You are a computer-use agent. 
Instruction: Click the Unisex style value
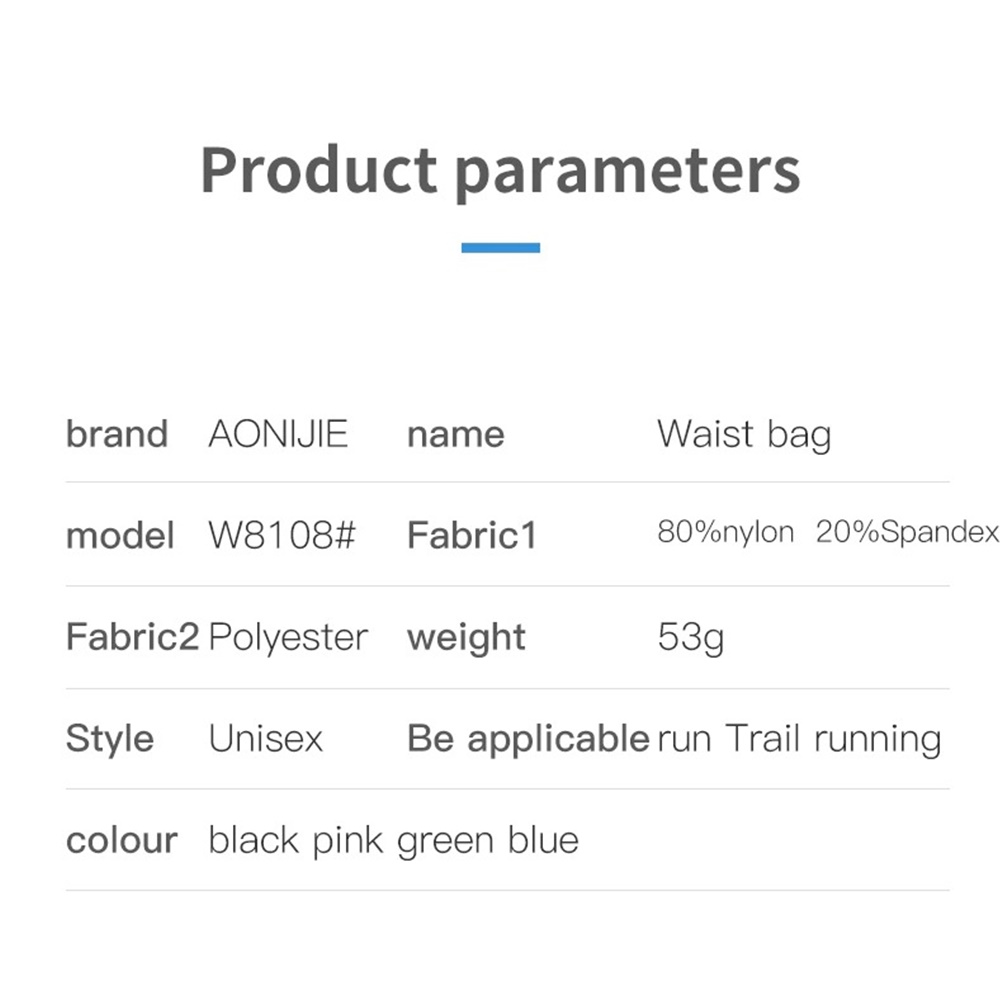(x=266, y=739)
